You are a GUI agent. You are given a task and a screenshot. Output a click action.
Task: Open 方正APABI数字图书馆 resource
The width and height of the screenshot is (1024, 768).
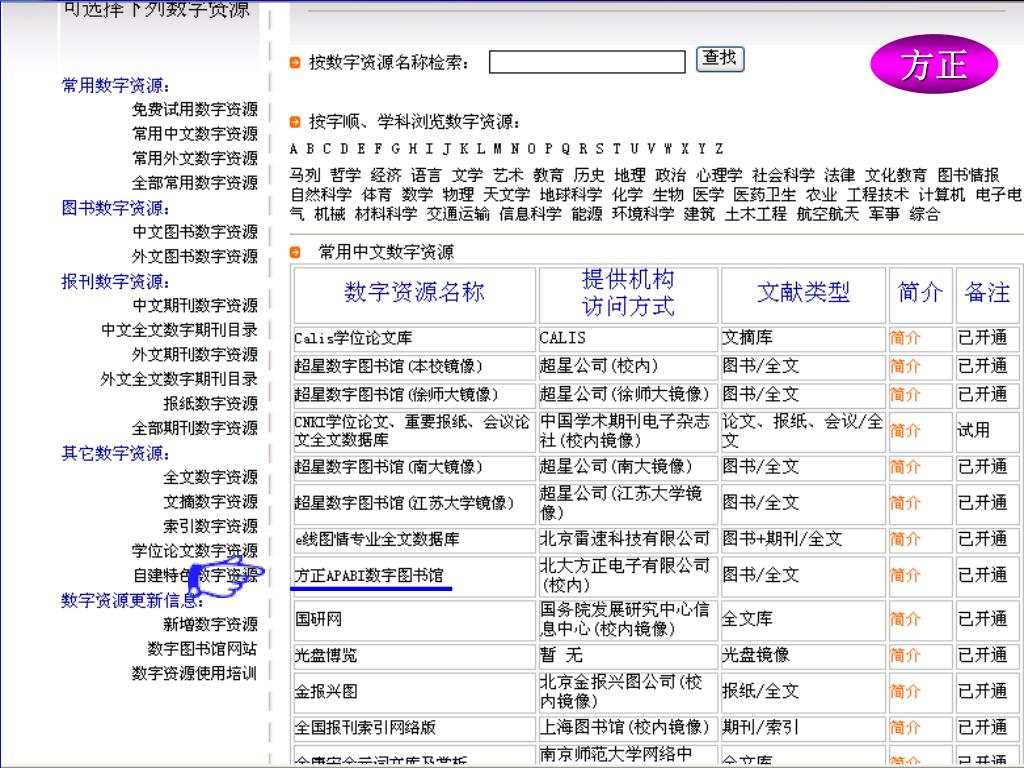point(369,575)
